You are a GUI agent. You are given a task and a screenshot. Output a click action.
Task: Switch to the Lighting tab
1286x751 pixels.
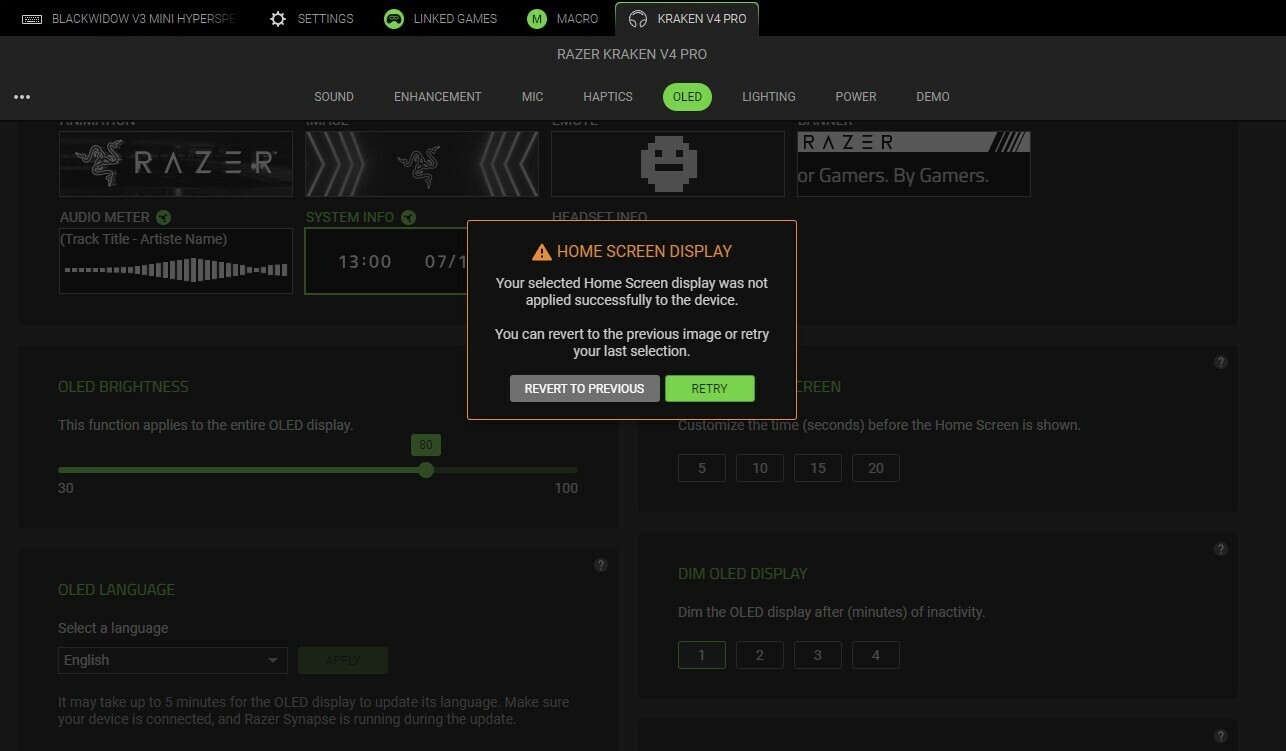[769, 97]
